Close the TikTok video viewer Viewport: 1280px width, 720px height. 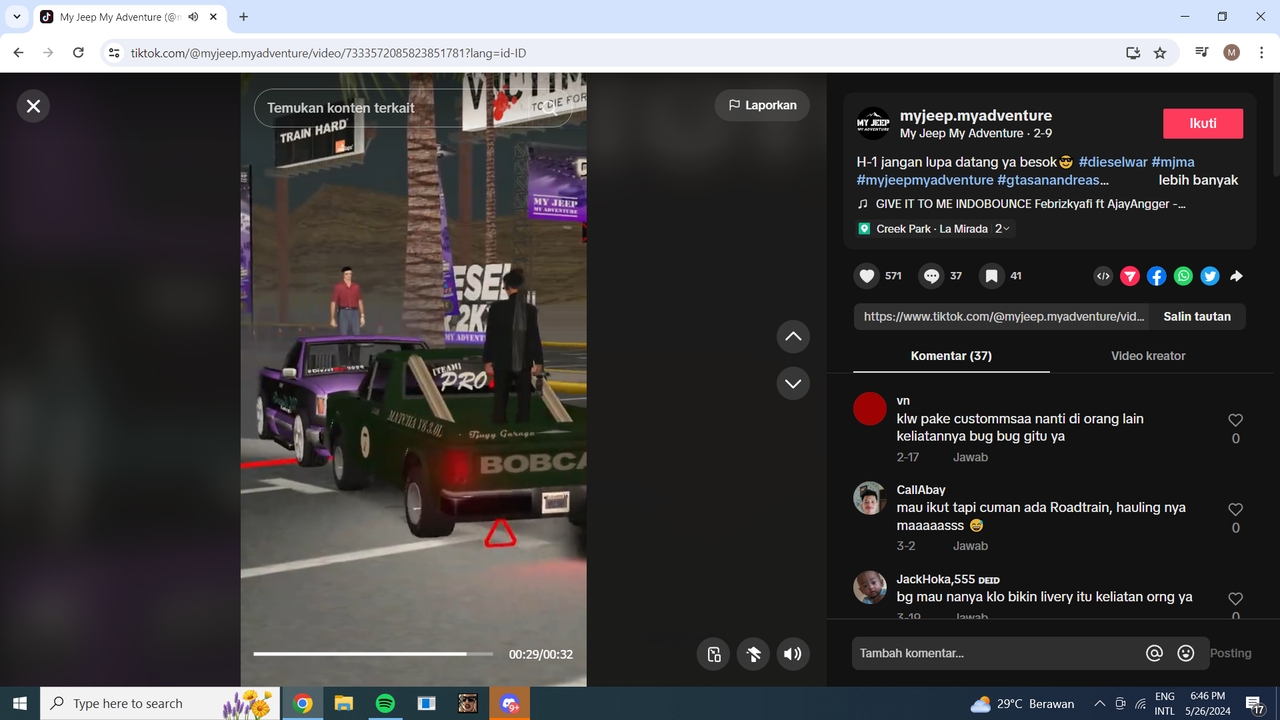[x=33, y=106]
